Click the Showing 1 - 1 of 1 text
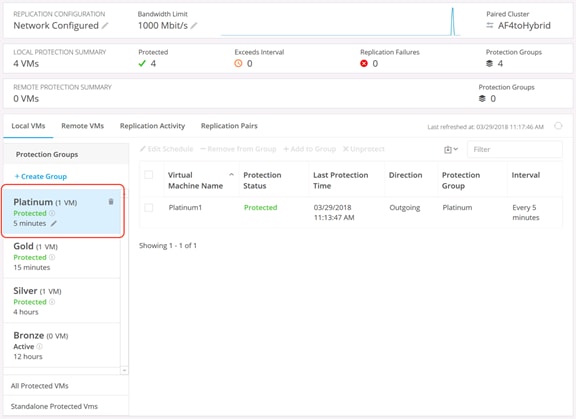Screen dimensions: 576x419 [x=168, y=245]
